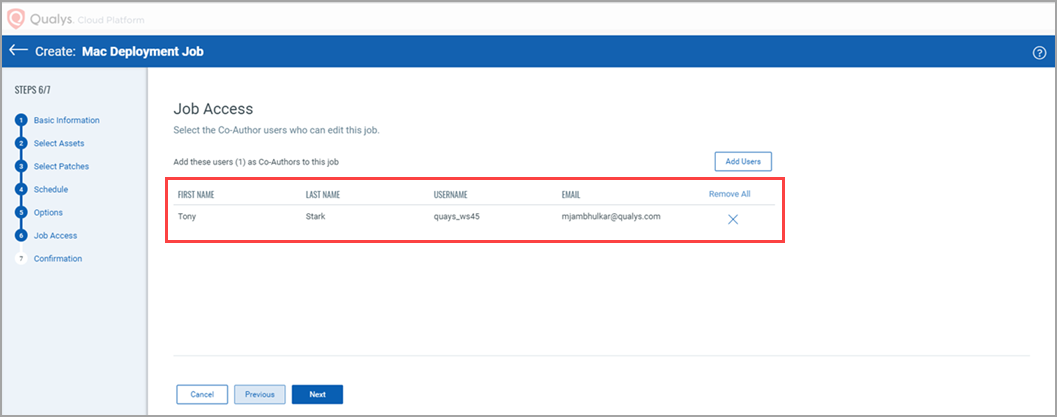Open the Select Assets step
The image size is (1057, 417).
tap(59, 143)
